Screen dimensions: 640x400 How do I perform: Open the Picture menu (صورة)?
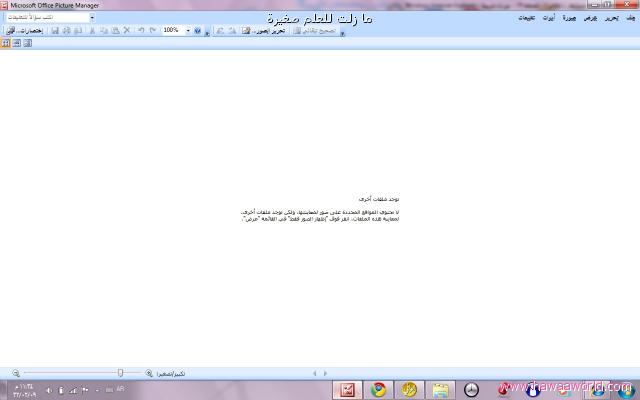pyautogui.click(x=568, y=18)
